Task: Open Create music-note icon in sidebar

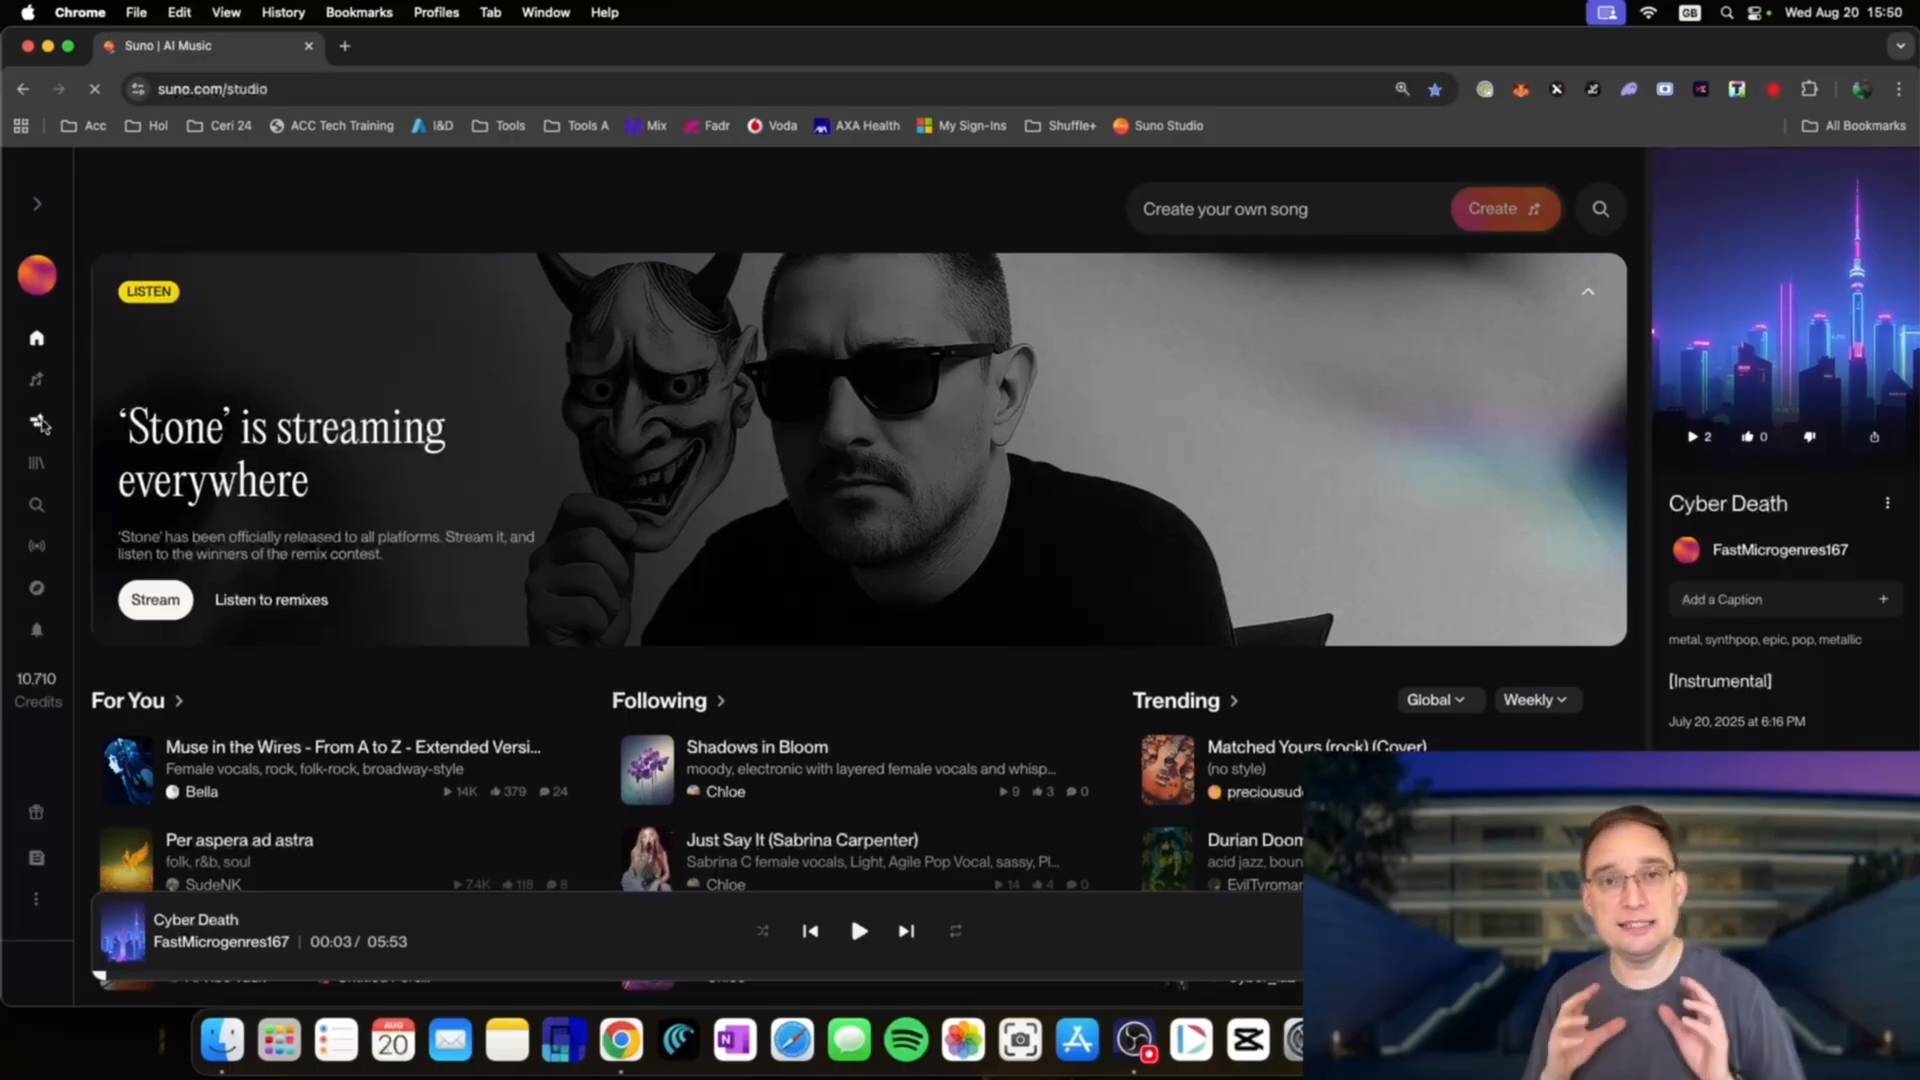Action: 37,380
